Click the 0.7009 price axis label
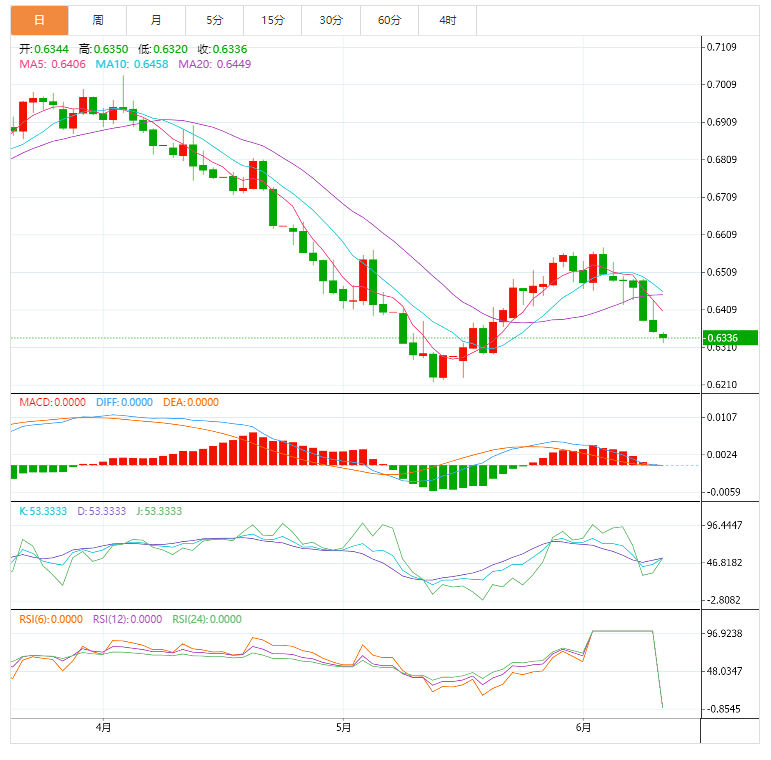Image resolution: width=771 pixels, height=760 pixels. [721, 85]
